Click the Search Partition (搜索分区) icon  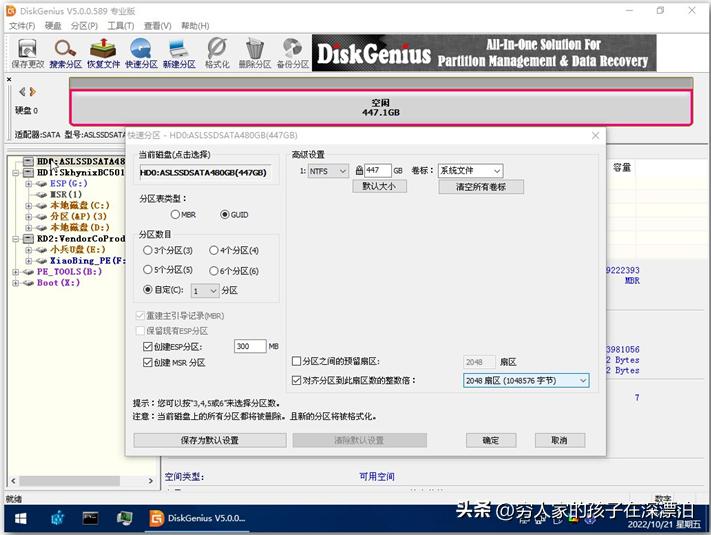point(65,54)
